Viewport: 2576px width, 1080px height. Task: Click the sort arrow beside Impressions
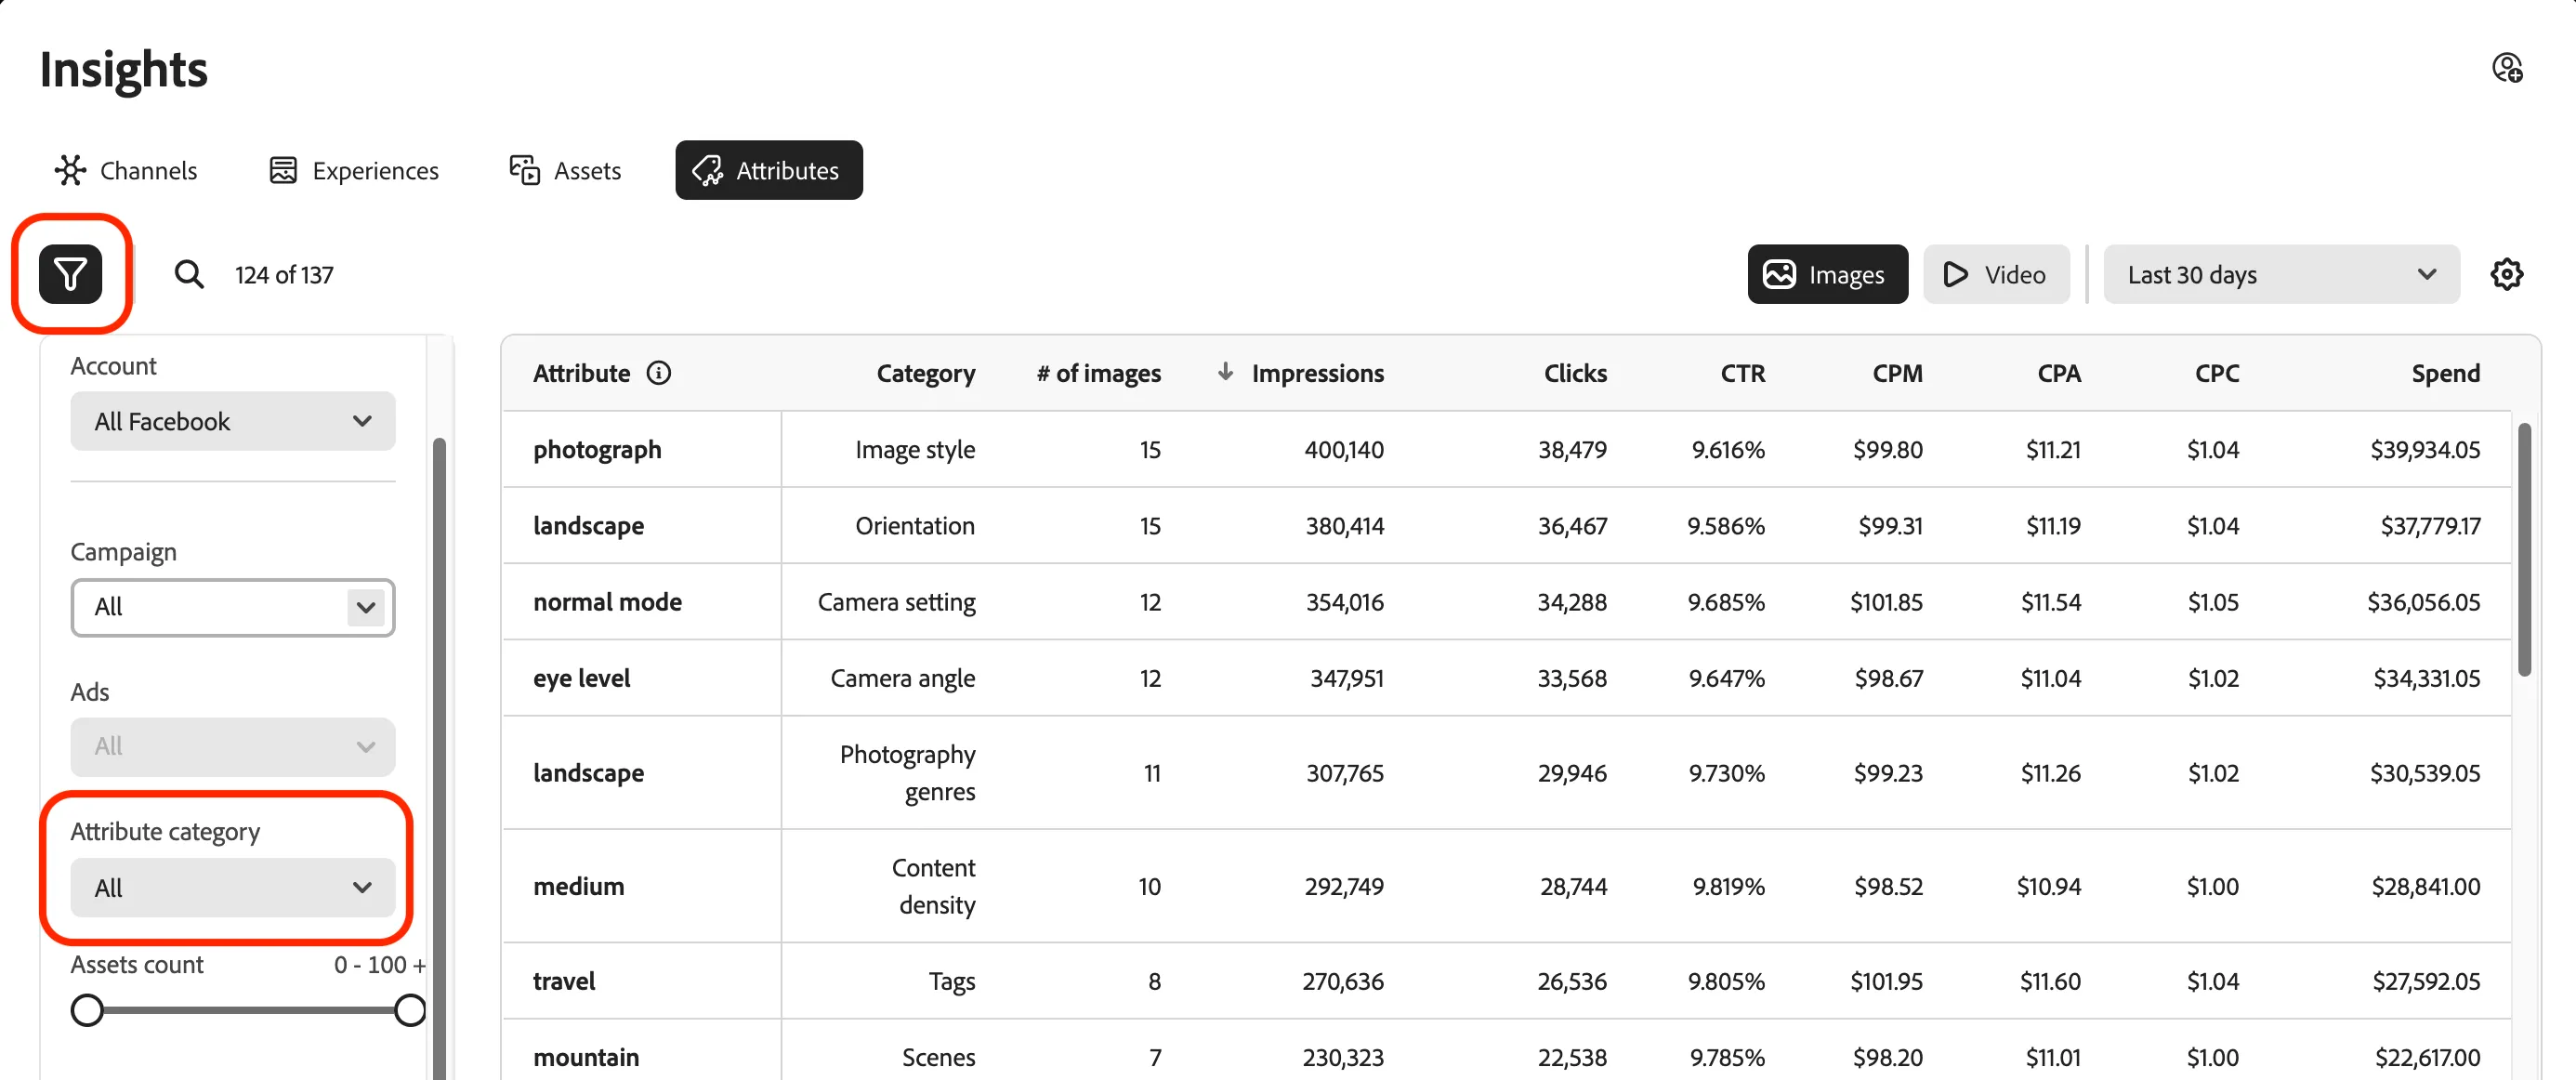pos(1225,372)
